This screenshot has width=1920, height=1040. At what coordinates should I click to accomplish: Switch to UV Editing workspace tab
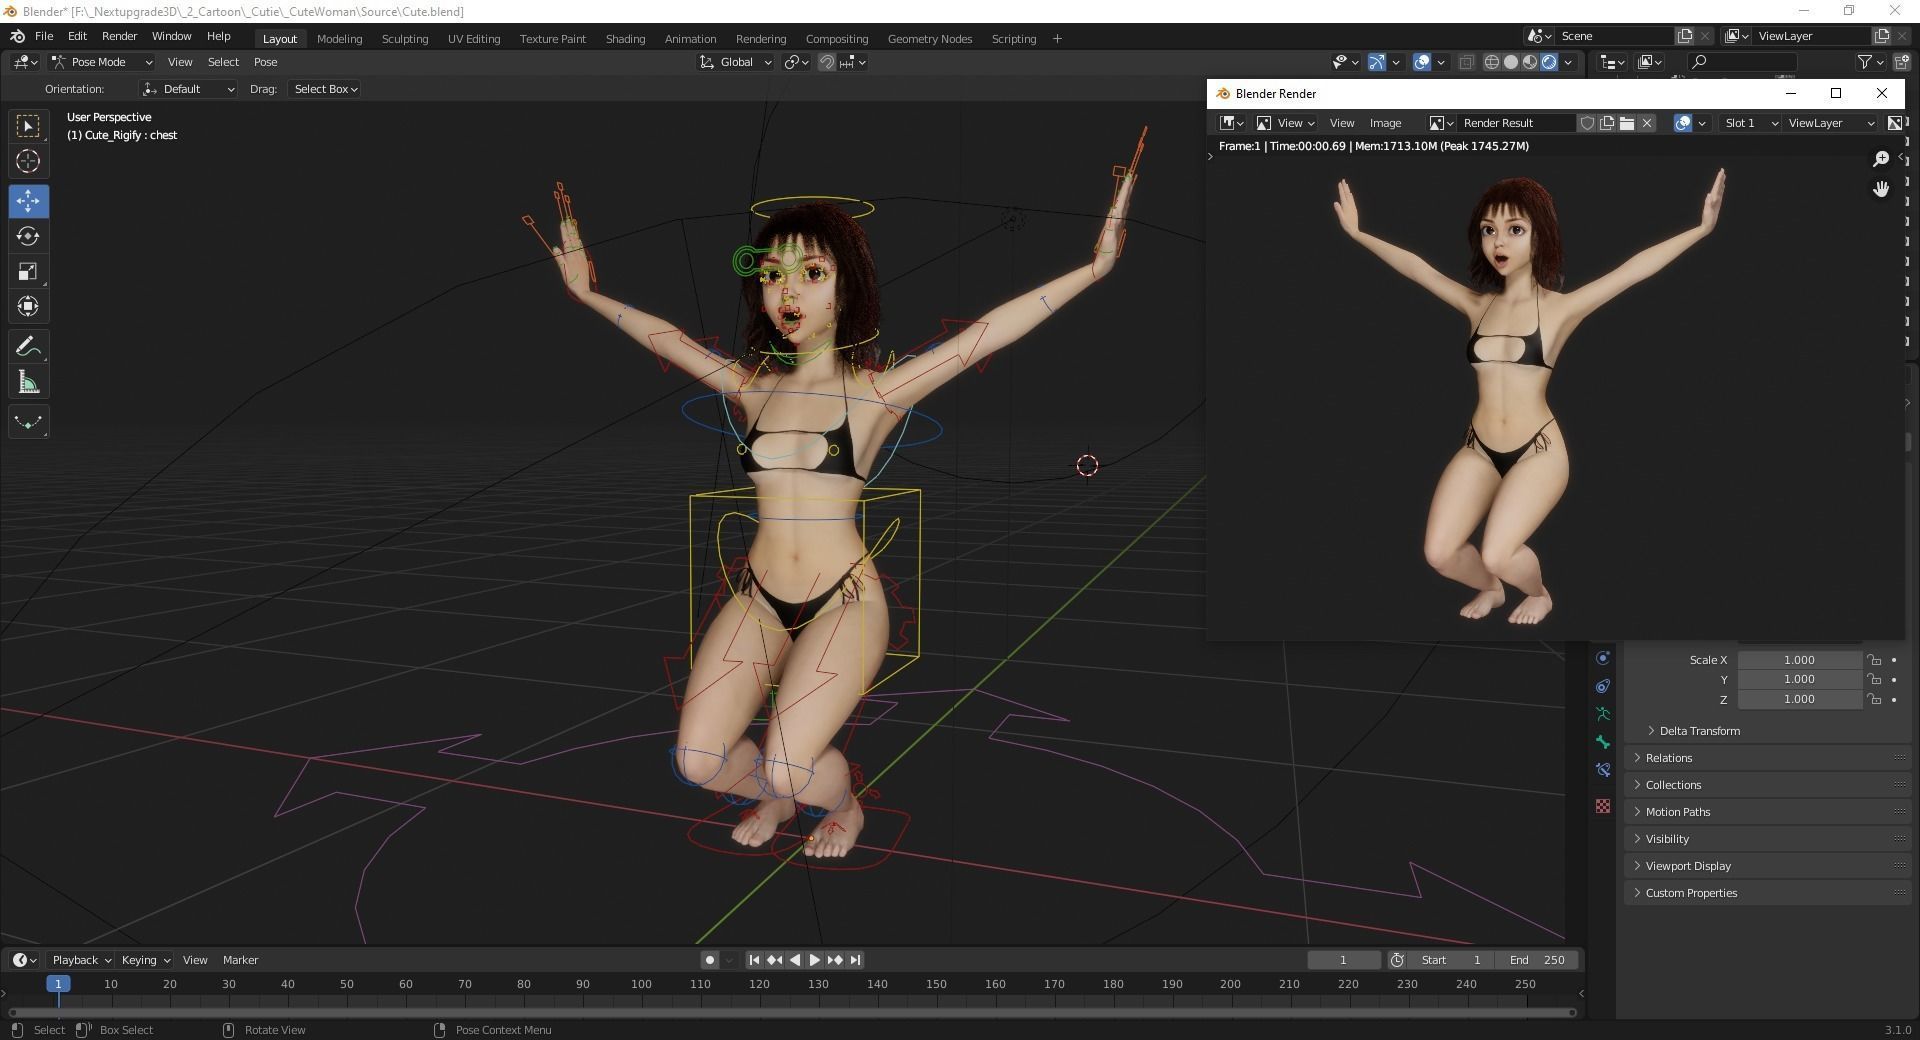click(x=474, y=39)
